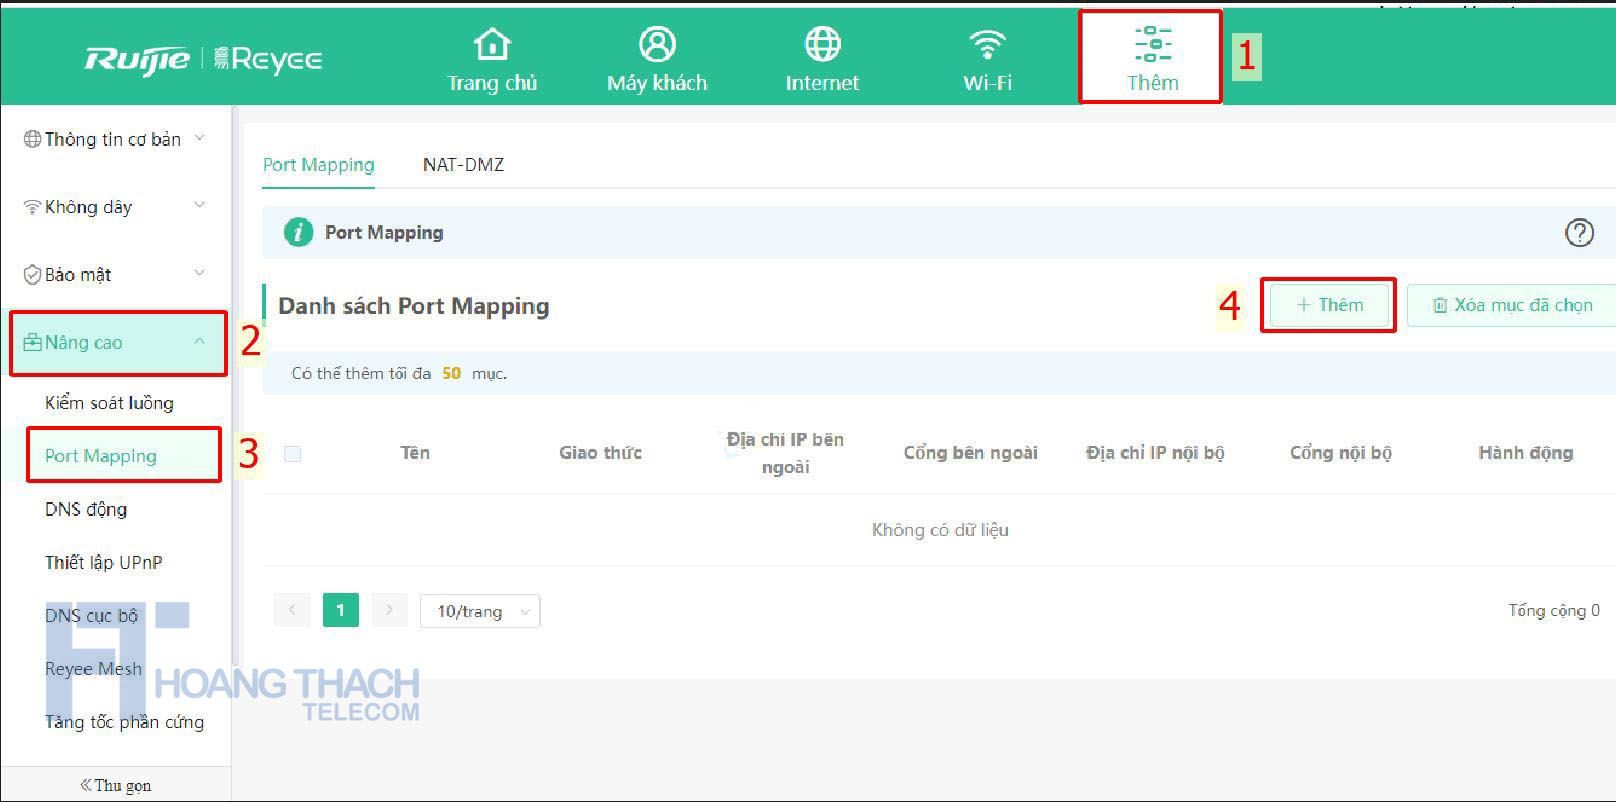Screen dimensions: 1616x802
Task: Open the Máy khách clients icon
Action: (x=657, y=45)
